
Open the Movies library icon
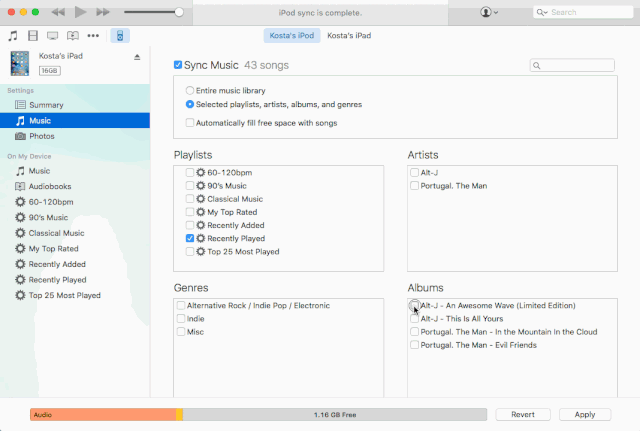(x=33, y=36)
